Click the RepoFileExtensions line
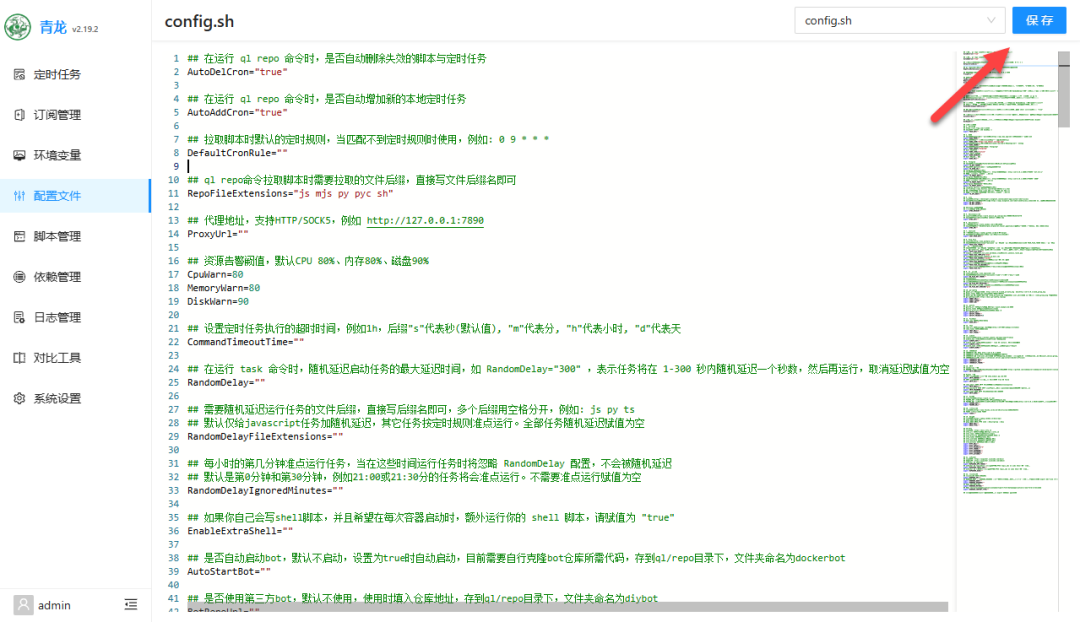This screenshot has height=622, width=1080. [290, 194]
